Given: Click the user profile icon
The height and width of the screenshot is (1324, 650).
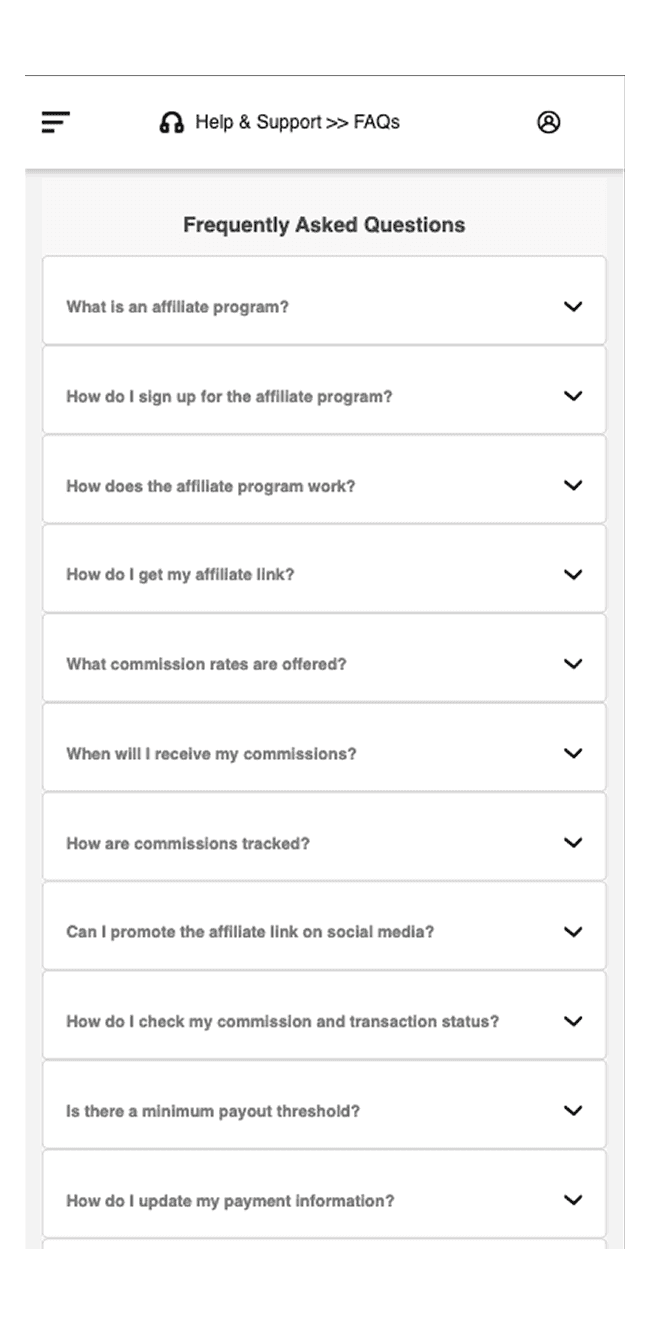Looking at the screenshot, I should [548, 122].
